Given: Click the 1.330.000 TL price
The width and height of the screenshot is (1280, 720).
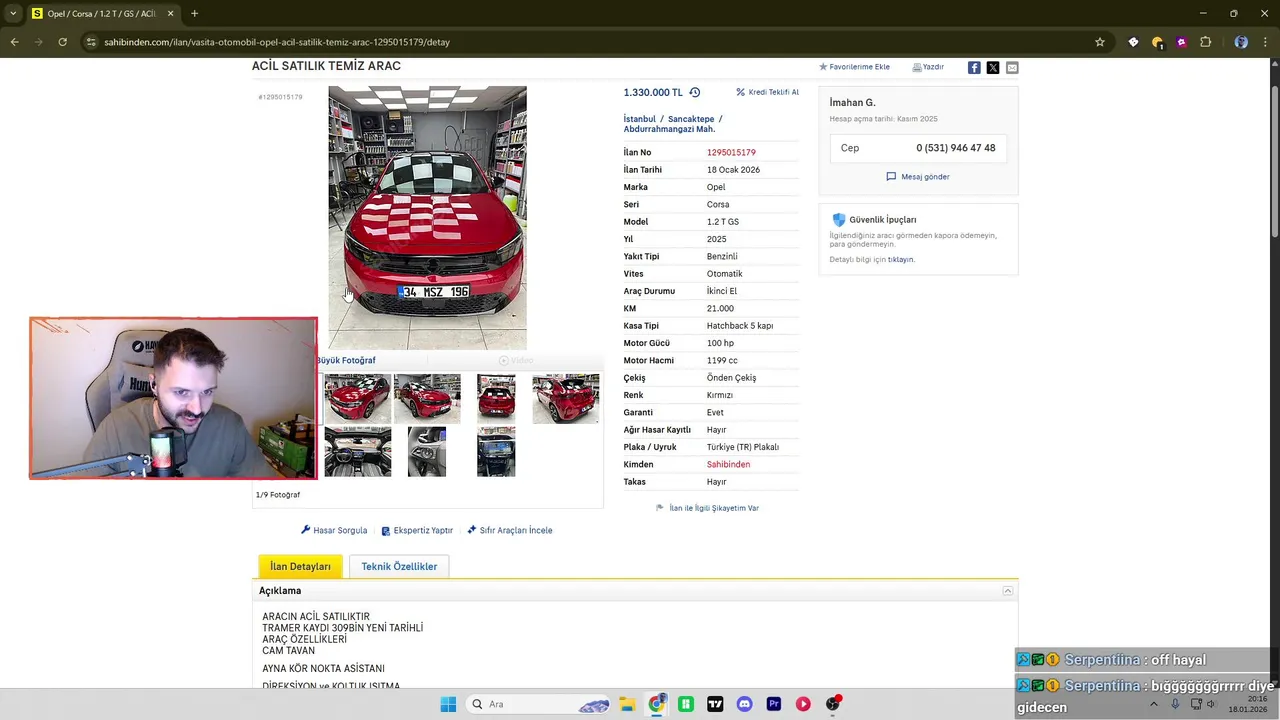Looking at the screenshot, I should coord(653,92).
